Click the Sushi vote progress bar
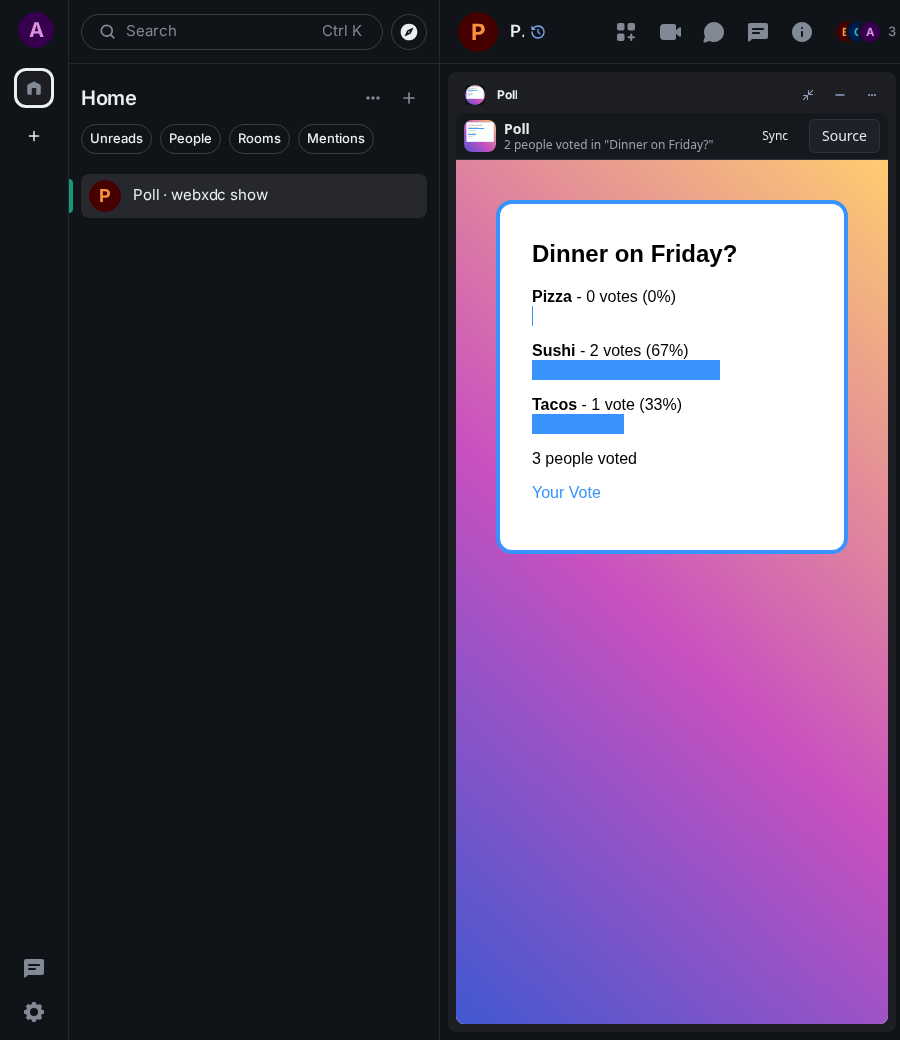The image size is (900, 1040). tap(625, 370)
